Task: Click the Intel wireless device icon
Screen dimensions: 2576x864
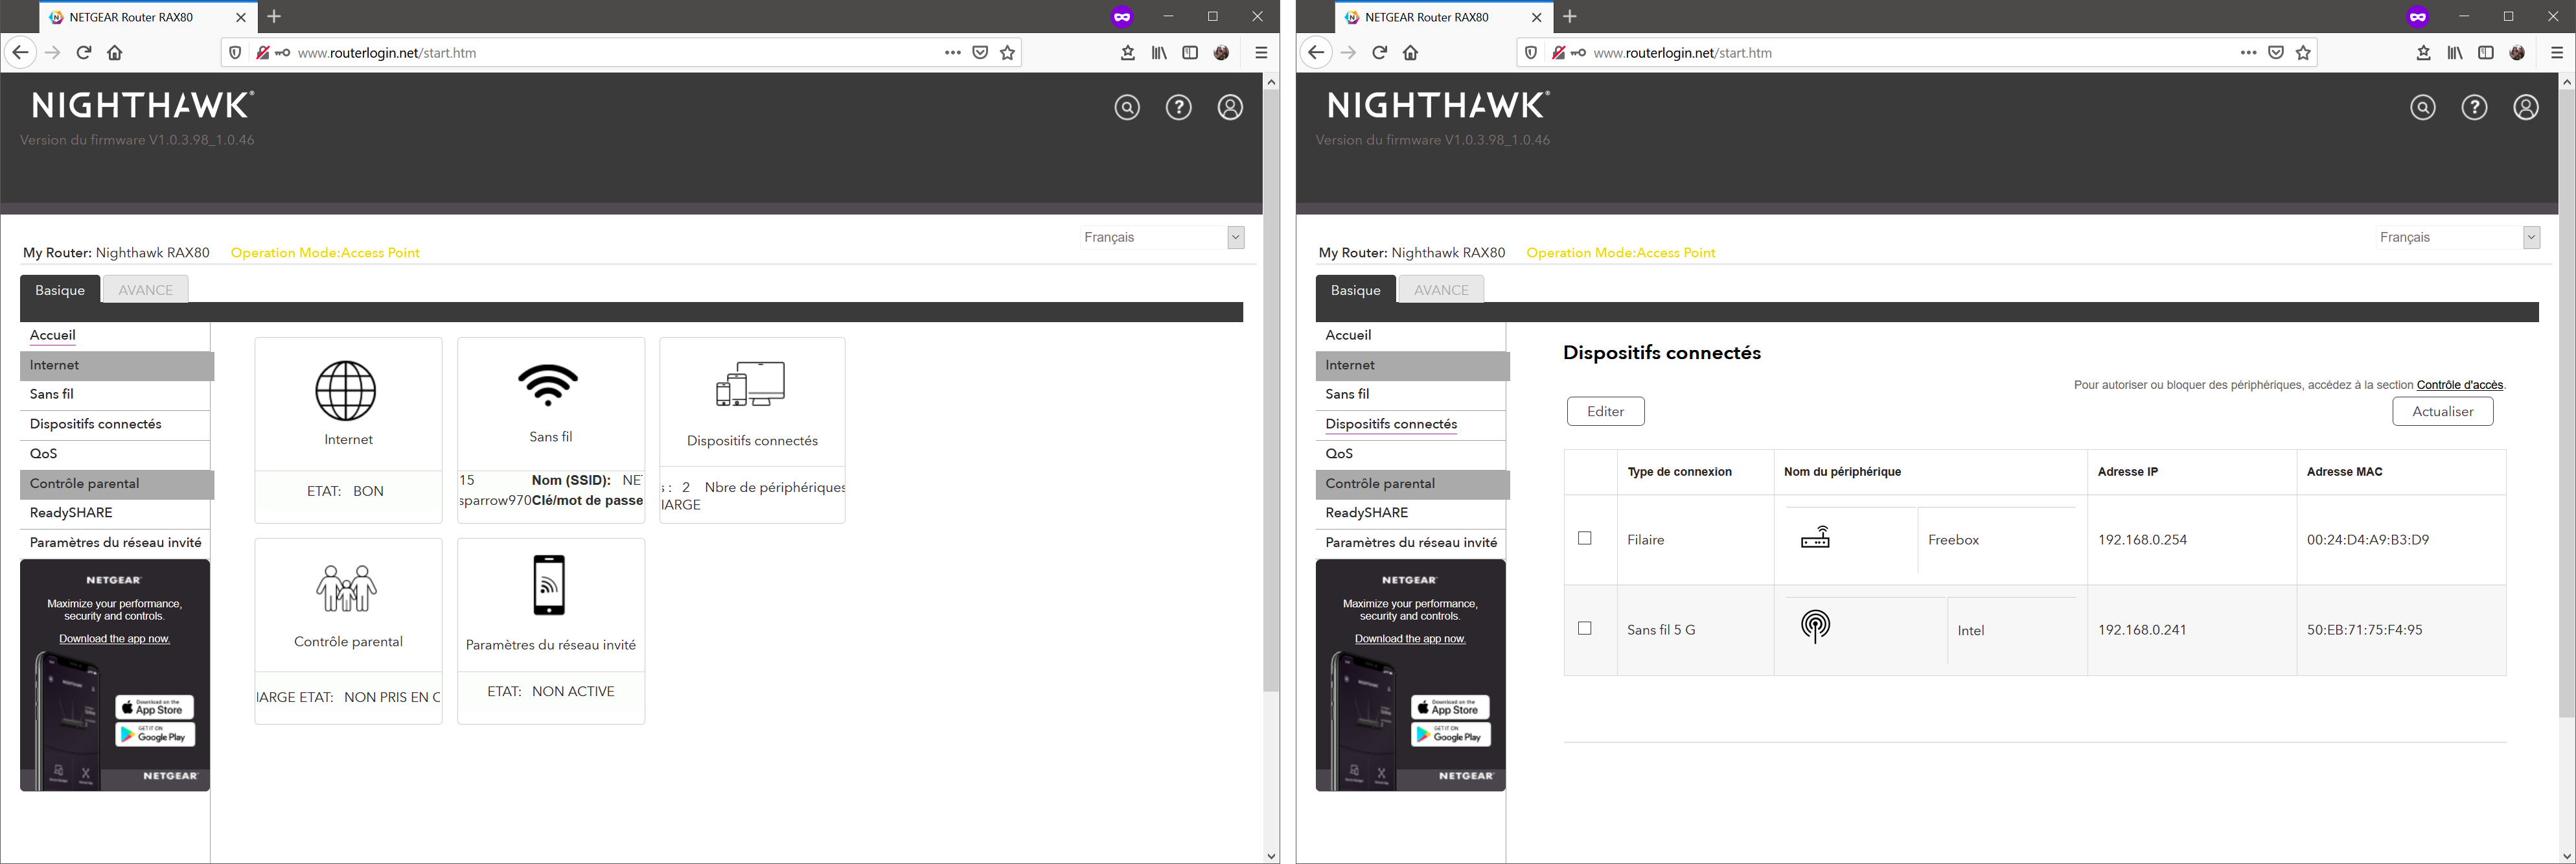Action: coord(1815,627)
